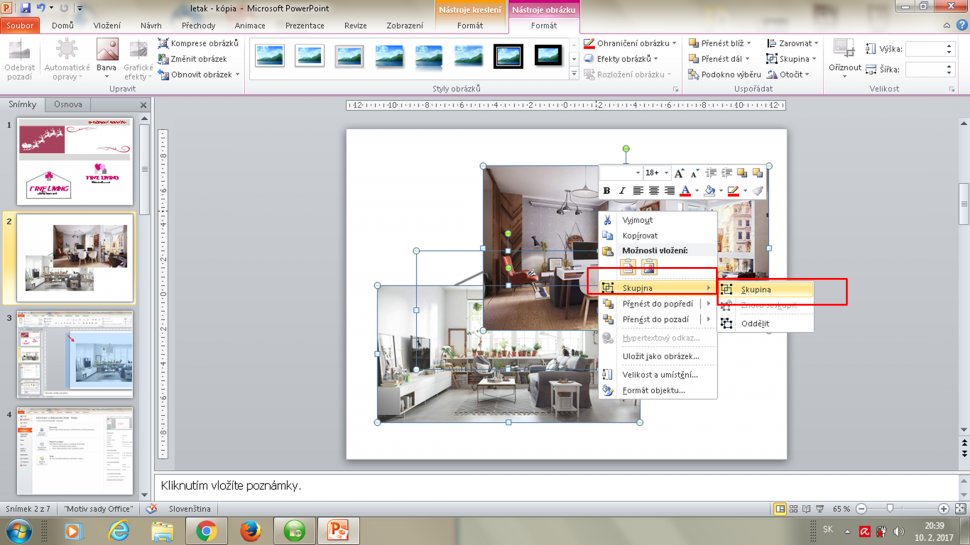Click Odebrat pozadí (remove background) icon

coord(19,59)
